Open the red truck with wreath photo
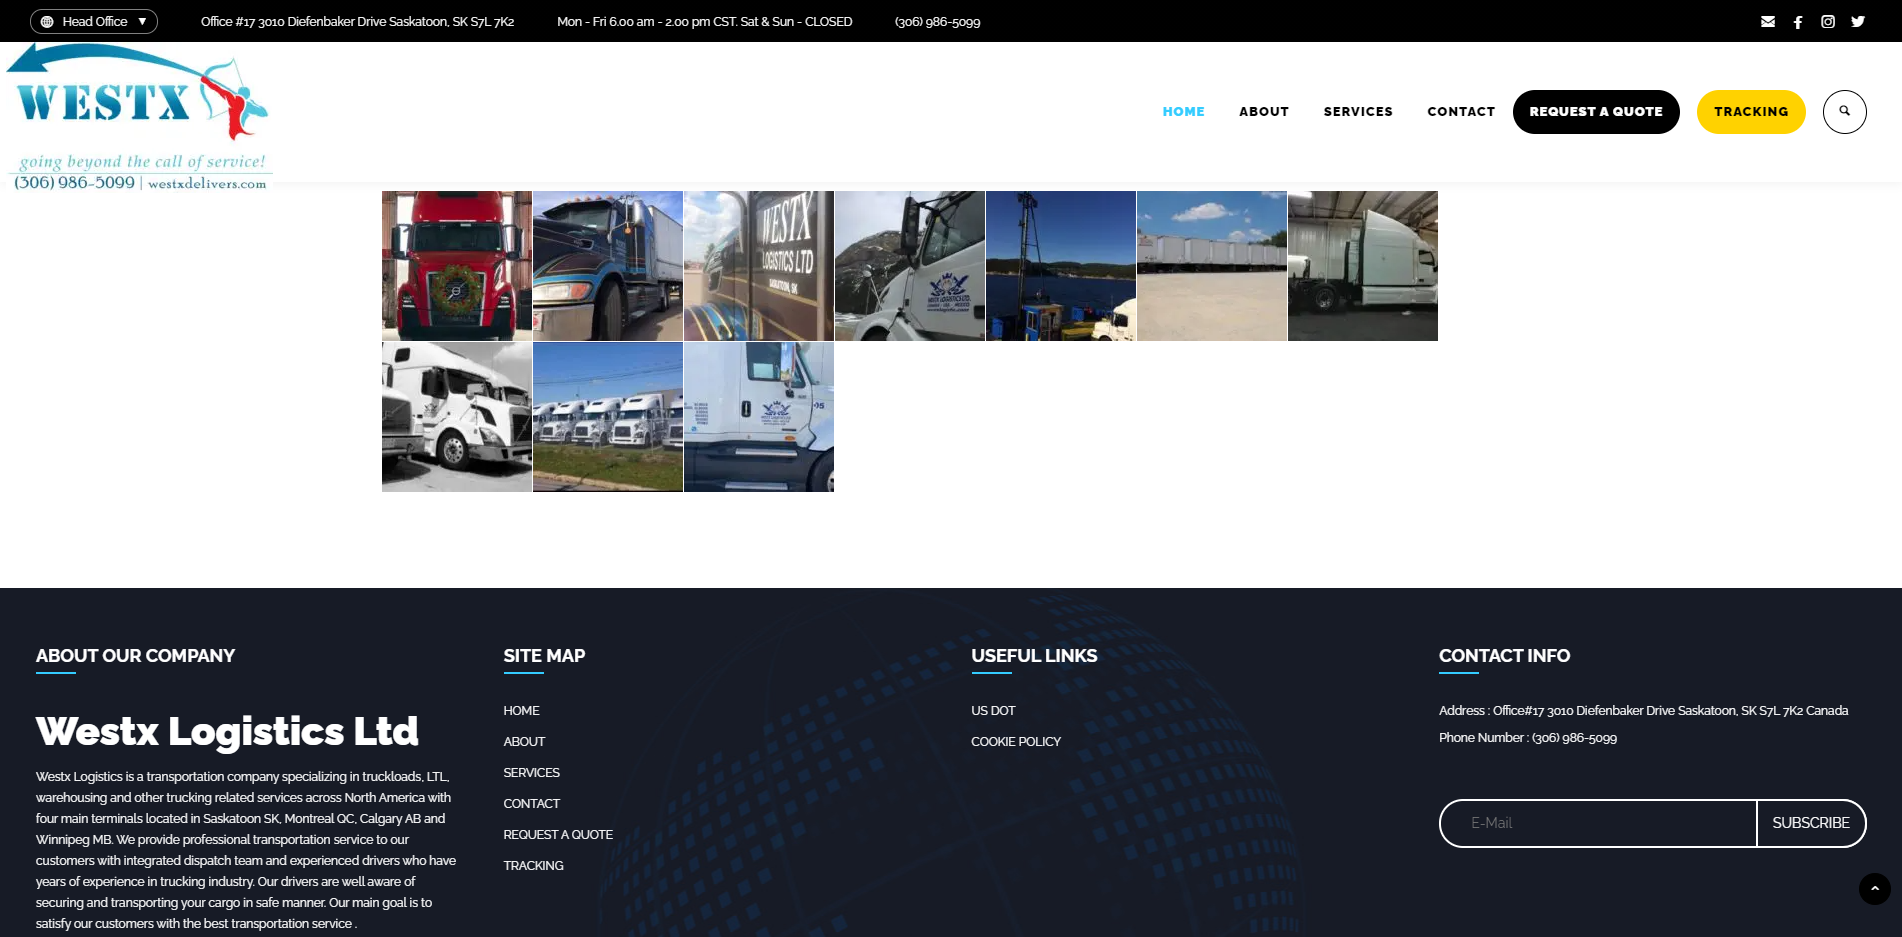 [457, 266]
